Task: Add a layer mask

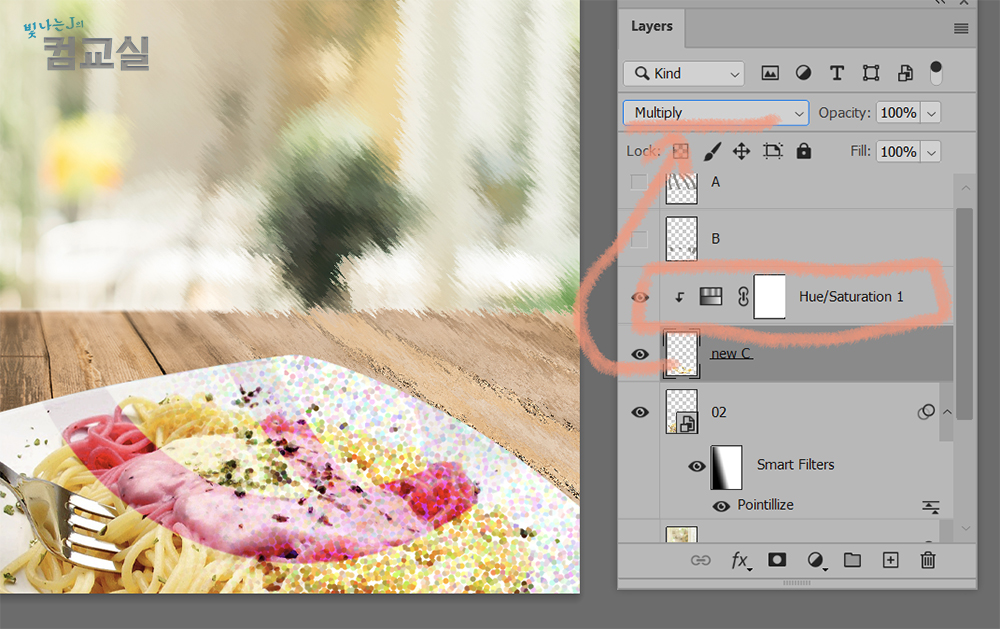Action: click(777, 559)
